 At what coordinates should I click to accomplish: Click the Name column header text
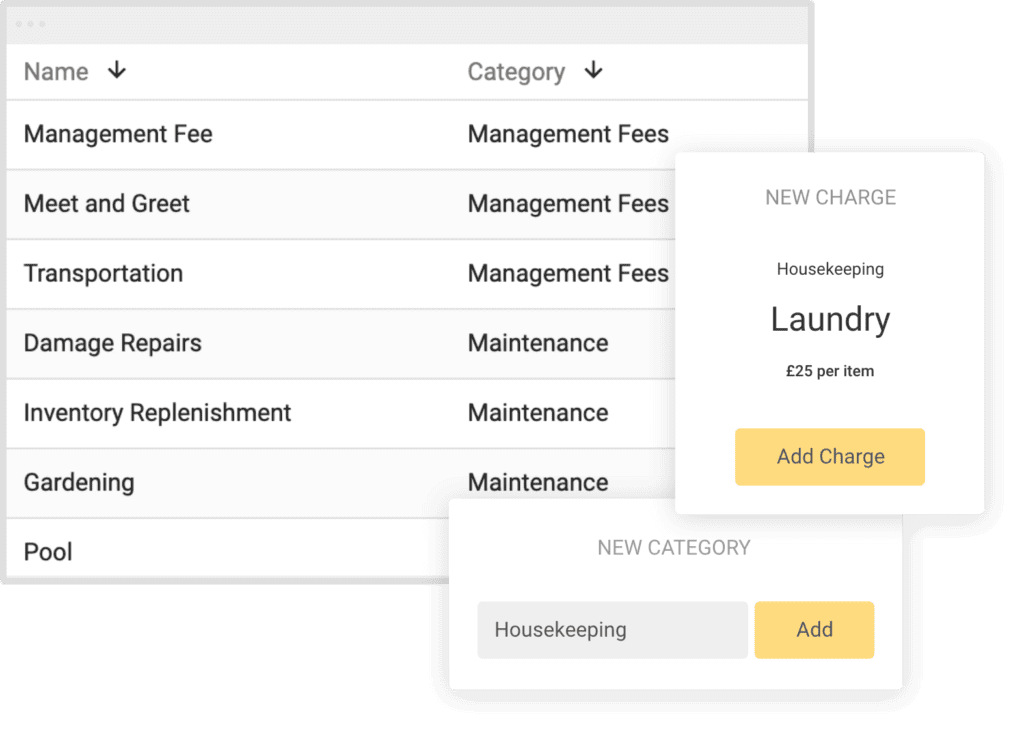point(56,72)
